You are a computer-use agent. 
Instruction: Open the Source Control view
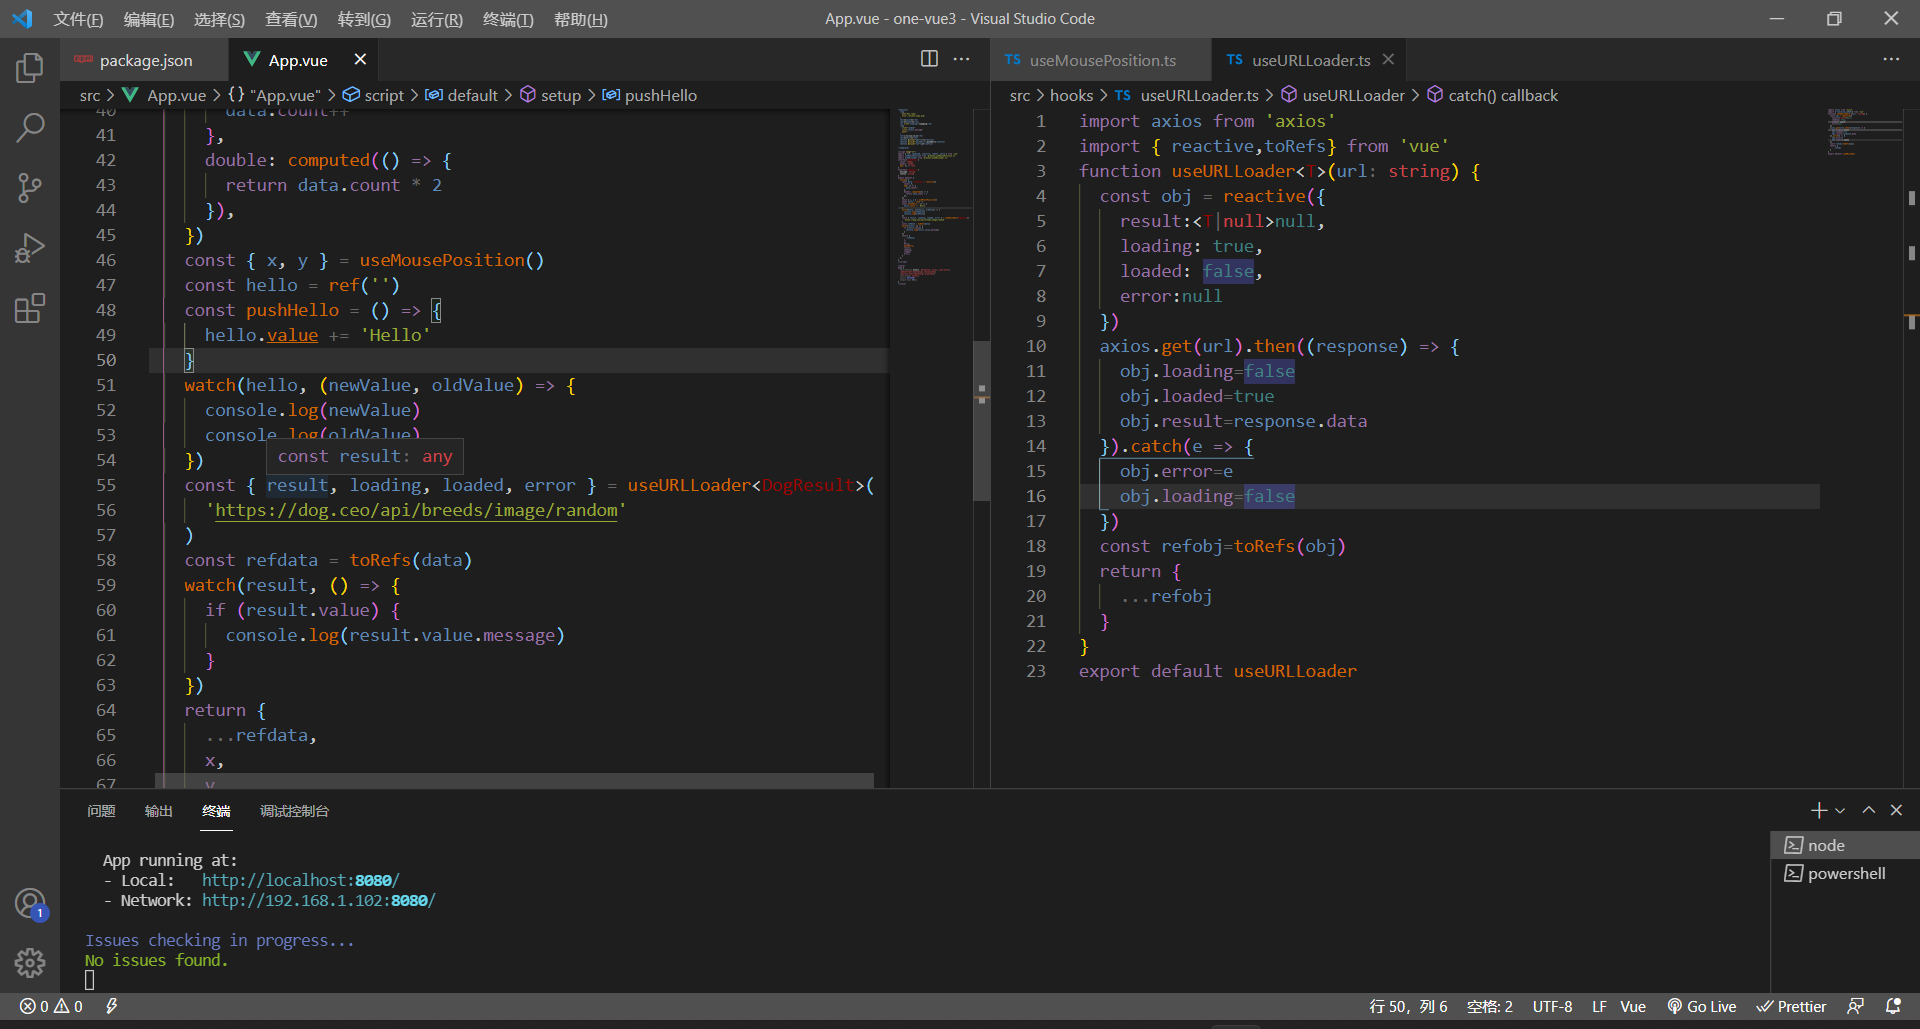coord(30,188)
